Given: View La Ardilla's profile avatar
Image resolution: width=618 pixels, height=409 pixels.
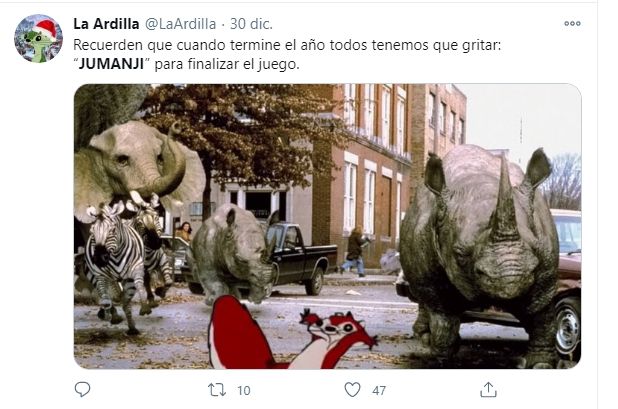Looking at the screenshot, I should point(38,39).
